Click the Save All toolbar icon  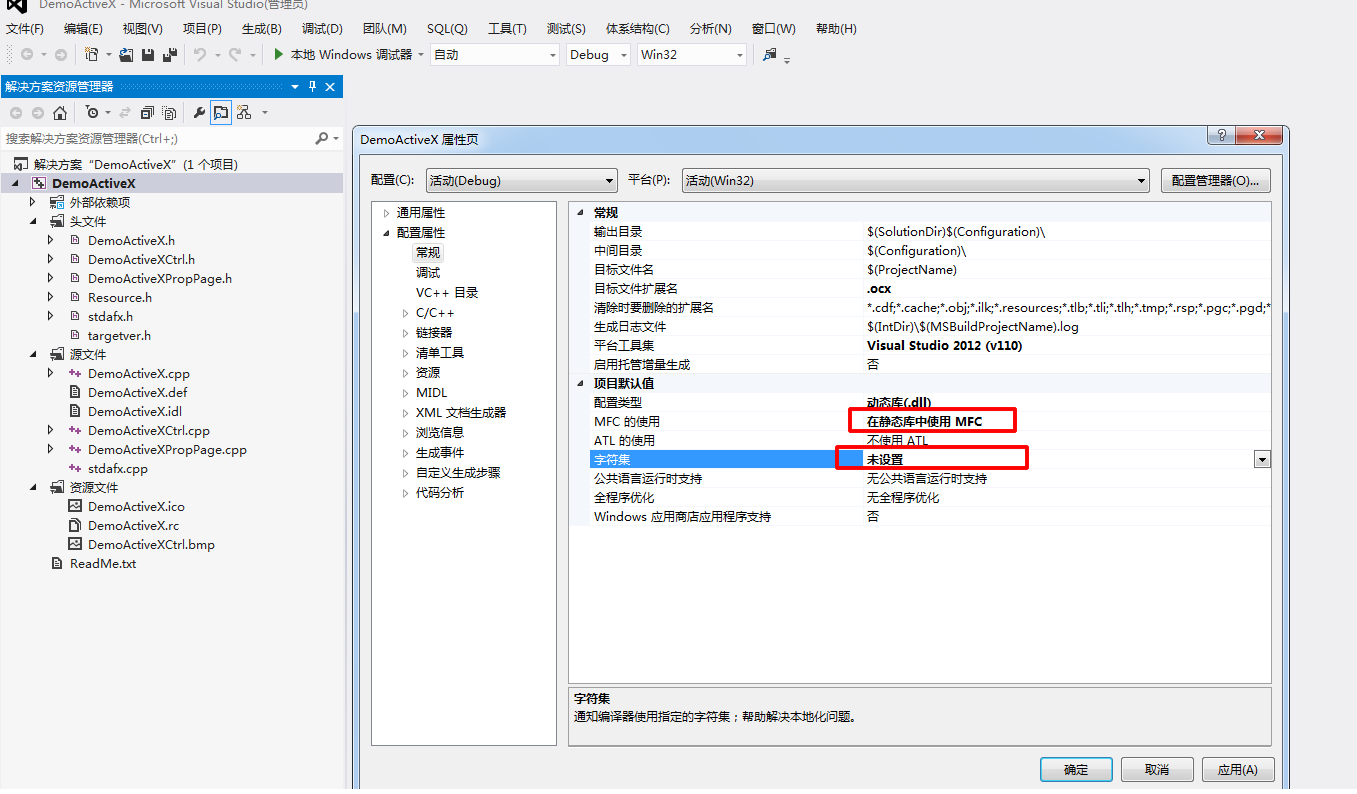click(169, 55)
